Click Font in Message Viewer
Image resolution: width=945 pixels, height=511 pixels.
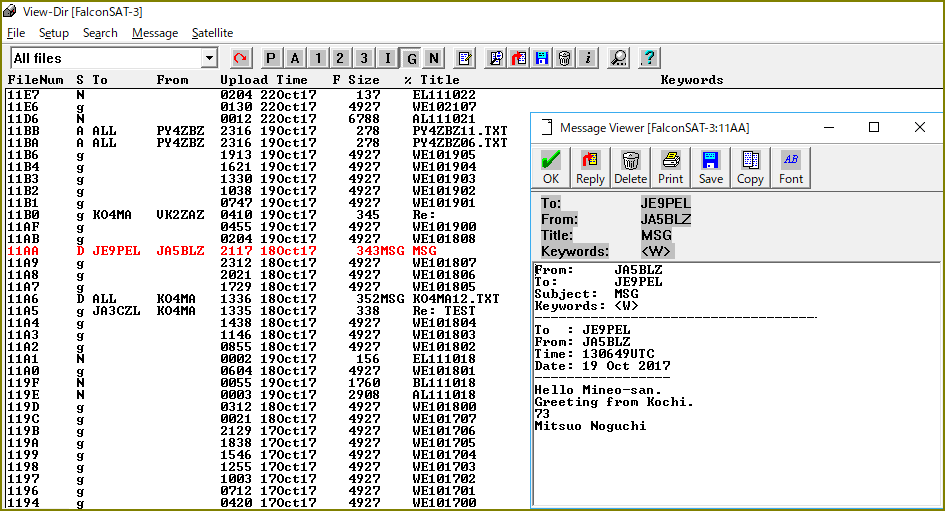(x=791, y=168)
